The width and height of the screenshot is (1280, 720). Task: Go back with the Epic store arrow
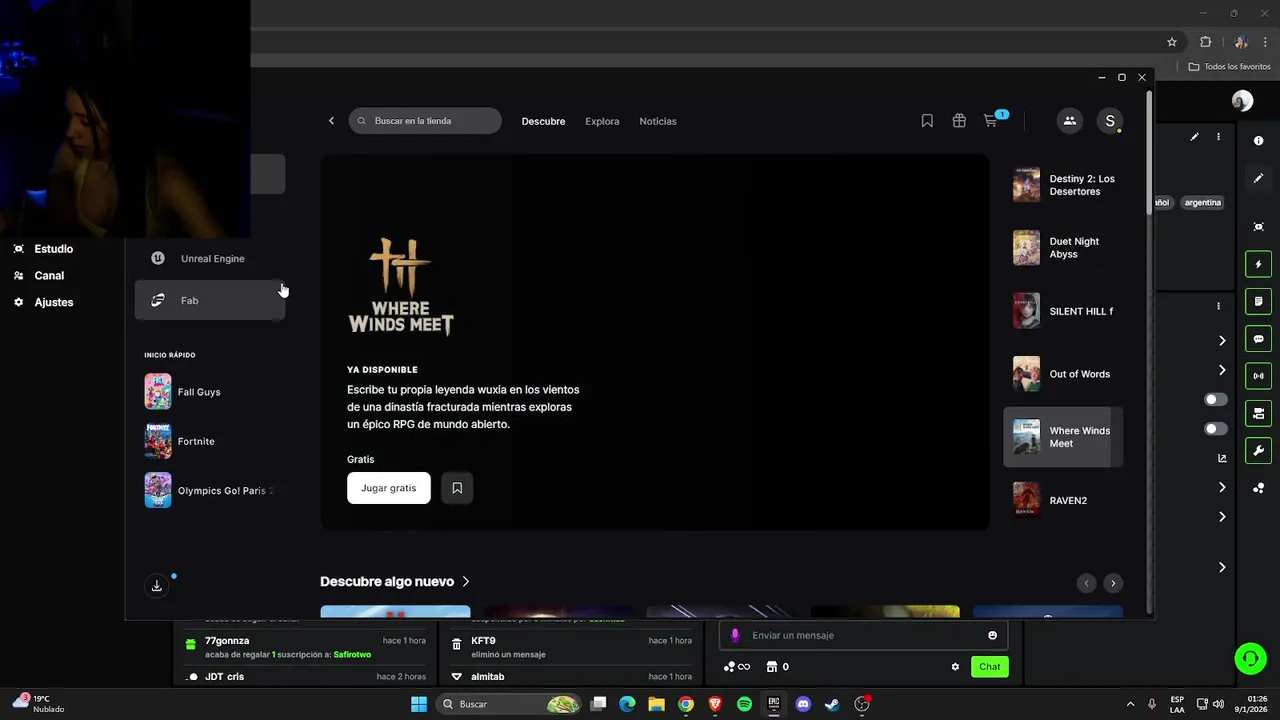click(x=331, y=121)
